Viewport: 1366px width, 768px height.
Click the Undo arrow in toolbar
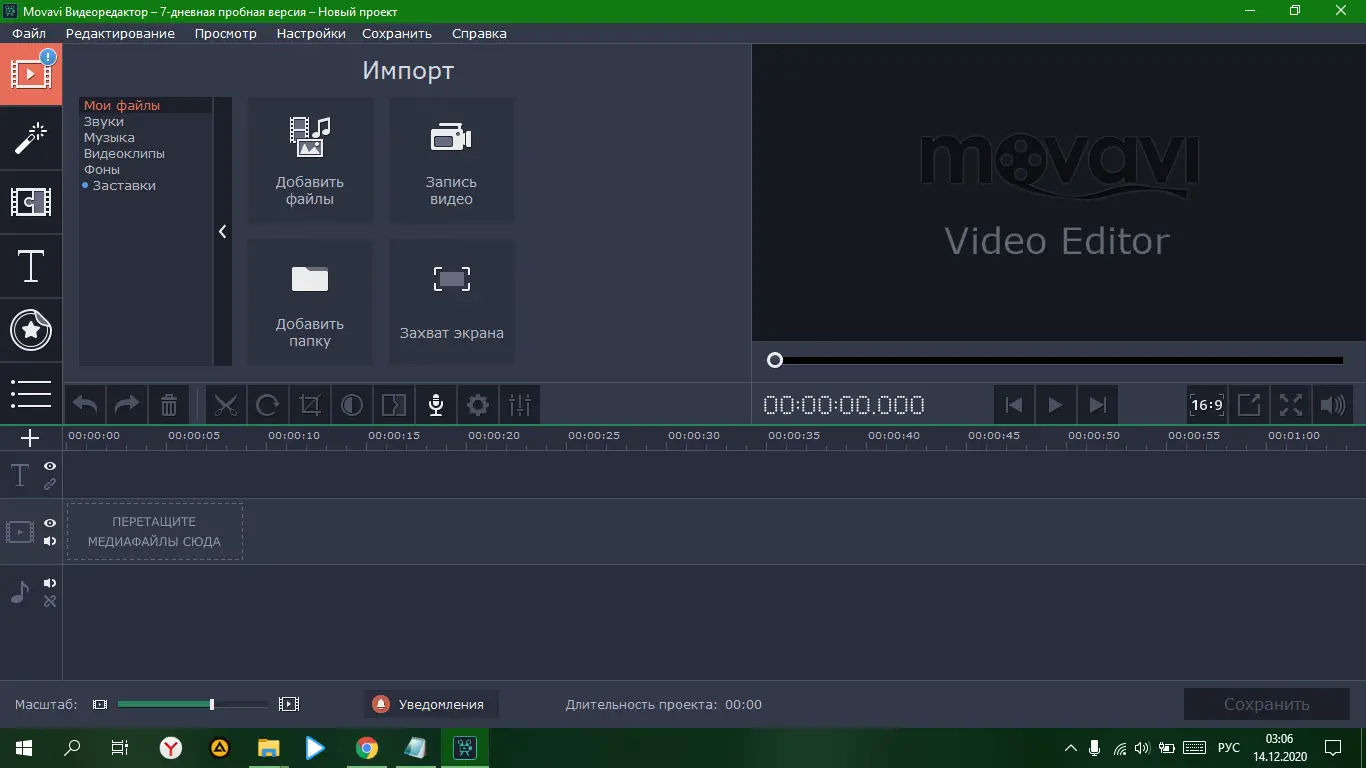(x=85, y=405)
